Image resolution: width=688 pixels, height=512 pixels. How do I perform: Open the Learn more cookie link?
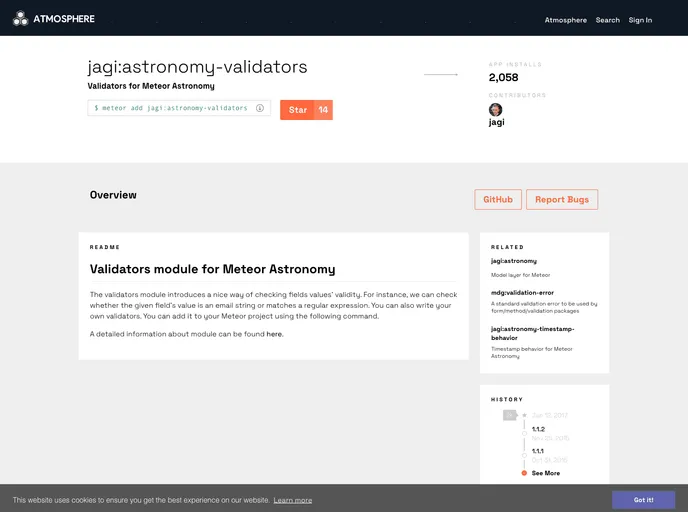(x=293, y=500)
